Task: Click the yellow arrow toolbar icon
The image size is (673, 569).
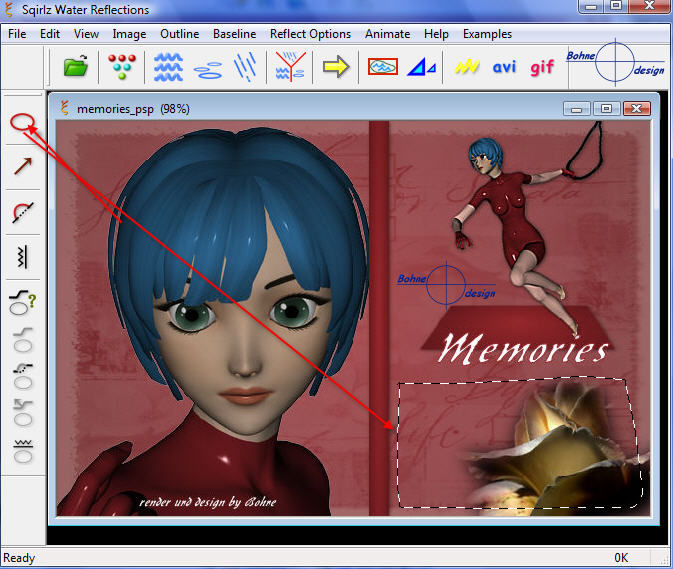Action: coord(336,67)
